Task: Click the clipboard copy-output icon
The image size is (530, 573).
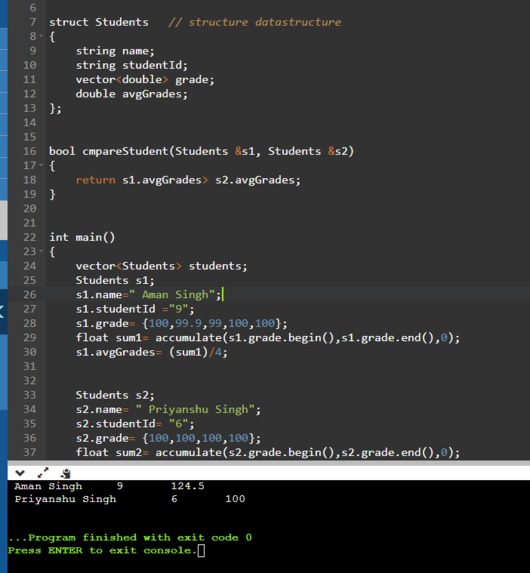Action: [x=66, y=474]
